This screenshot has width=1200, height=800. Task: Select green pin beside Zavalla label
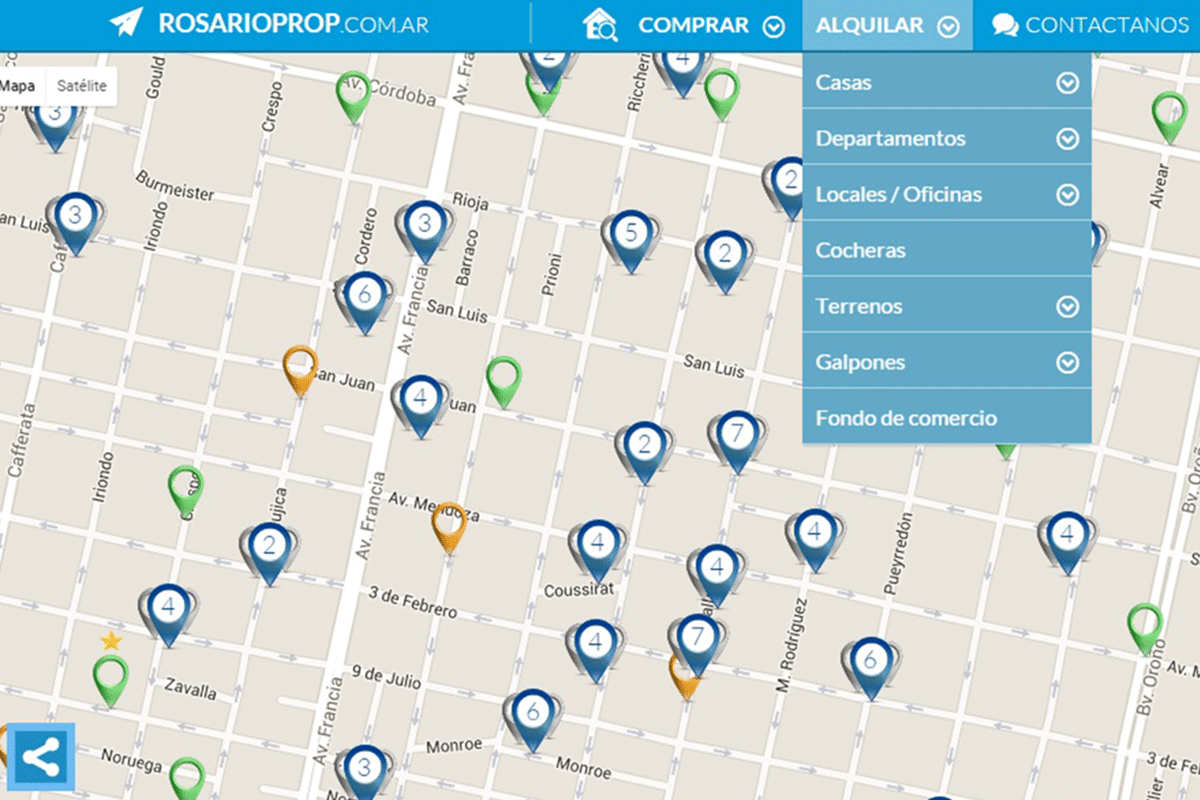[x=110, y=682]
